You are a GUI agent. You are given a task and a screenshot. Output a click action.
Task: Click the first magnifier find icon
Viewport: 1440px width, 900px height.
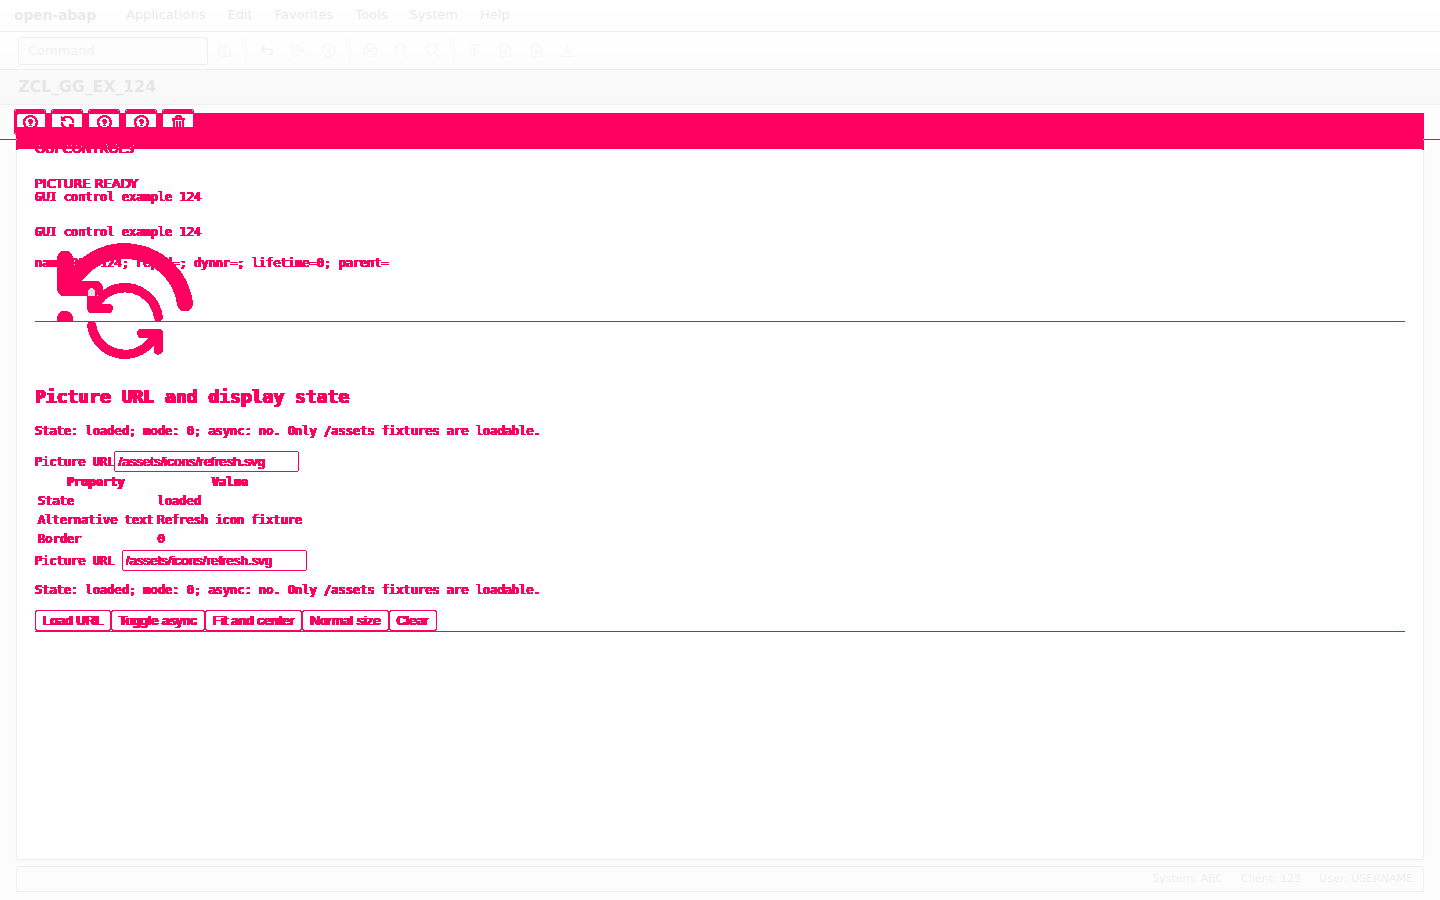pos(401,51)
